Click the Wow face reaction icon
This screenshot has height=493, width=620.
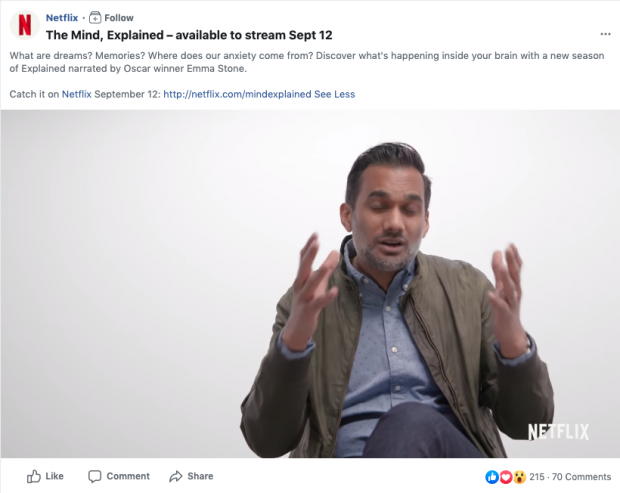tap(520, 477)
